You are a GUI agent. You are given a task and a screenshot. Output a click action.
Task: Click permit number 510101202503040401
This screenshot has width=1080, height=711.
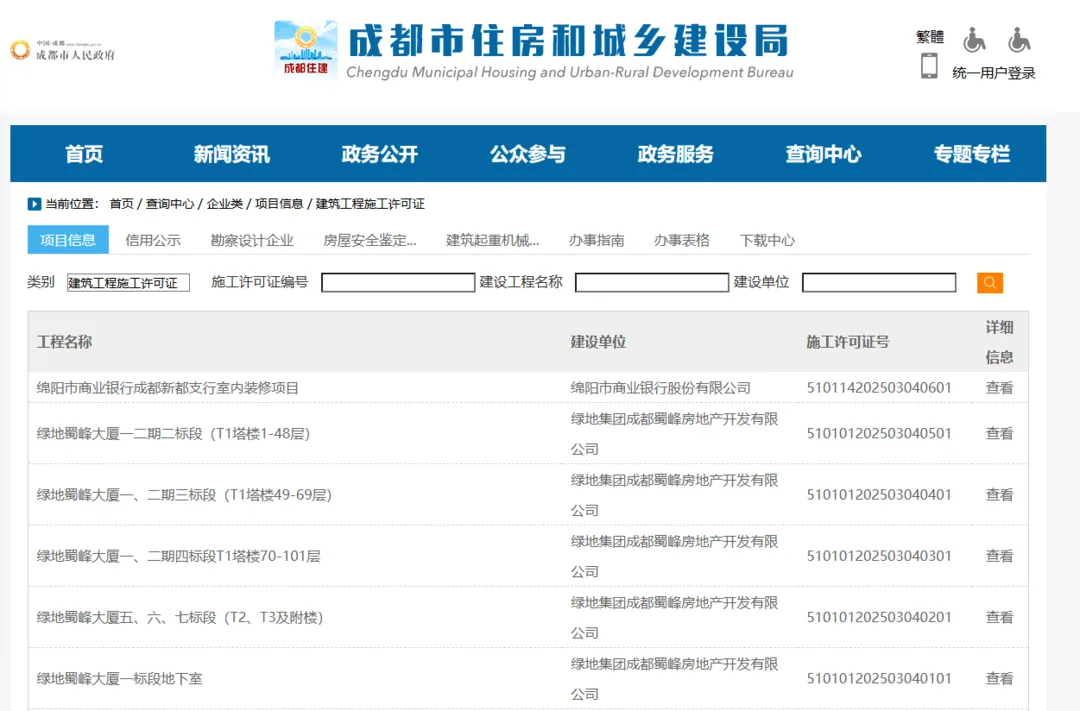click(879, 495)
